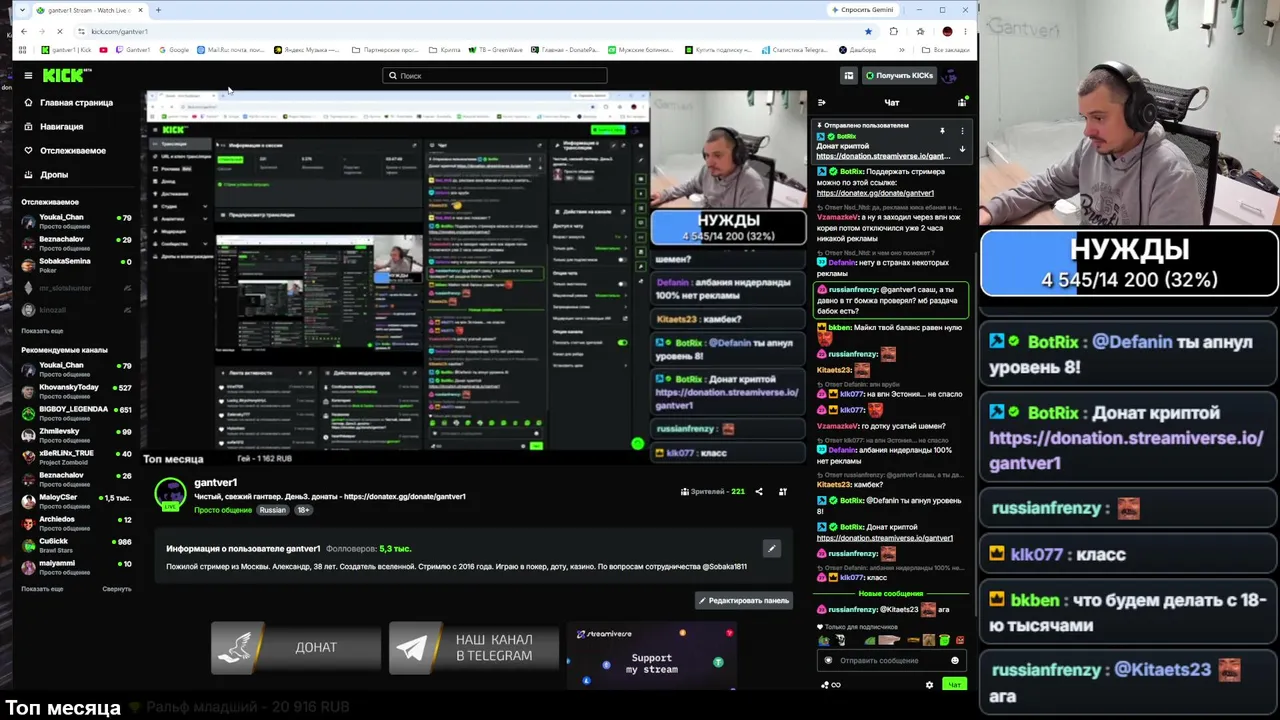
Task: Click the KICK logo
Action: [67, 75]
